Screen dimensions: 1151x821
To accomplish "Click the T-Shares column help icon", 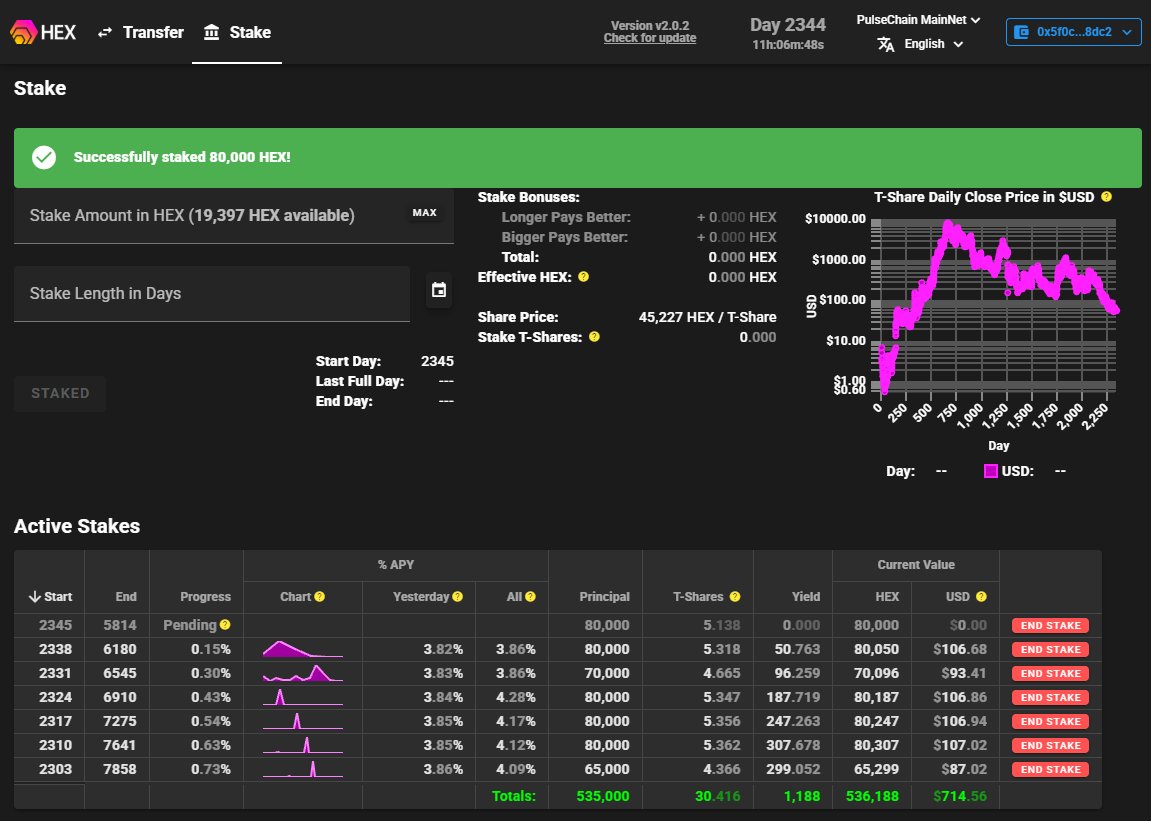I will point(735,597).
